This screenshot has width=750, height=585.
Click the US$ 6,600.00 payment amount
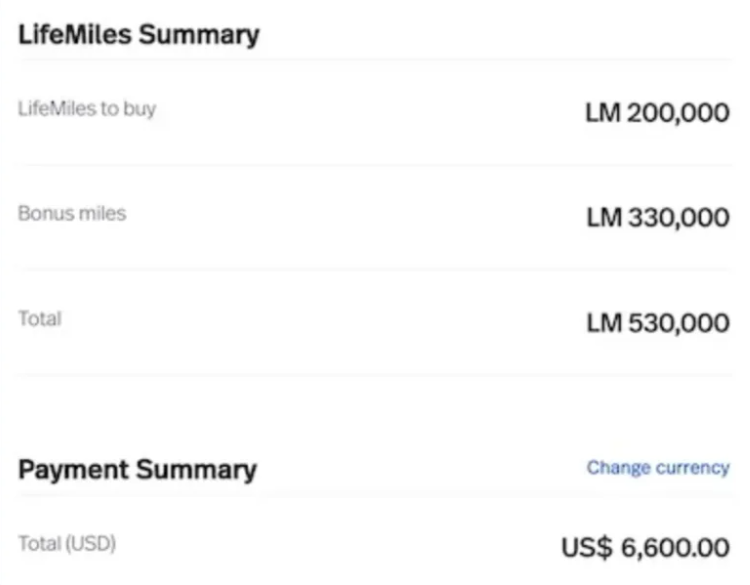coord(645,548)
